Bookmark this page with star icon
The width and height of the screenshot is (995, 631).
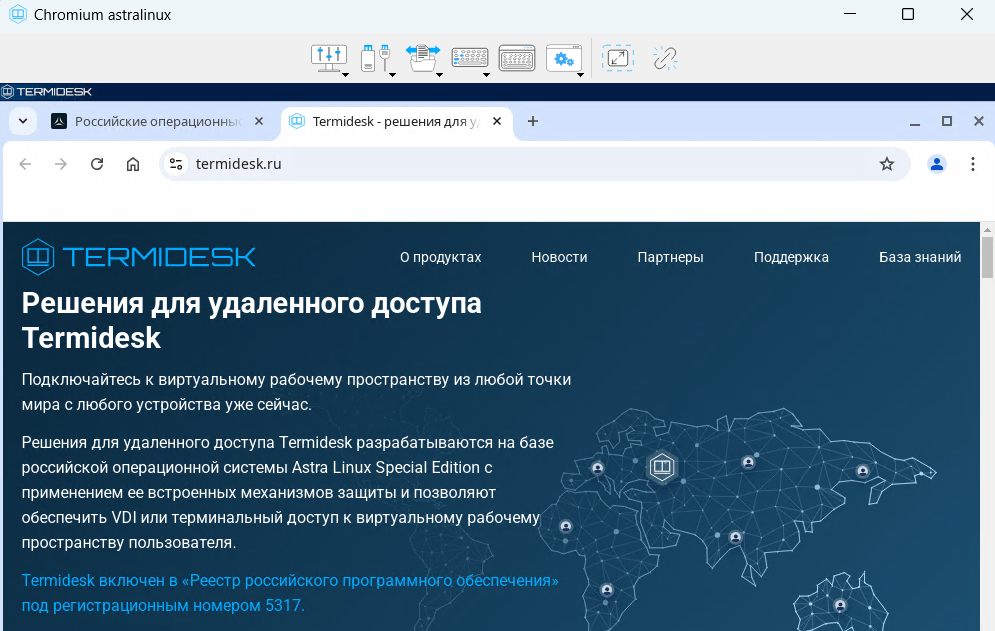(886, 164)
